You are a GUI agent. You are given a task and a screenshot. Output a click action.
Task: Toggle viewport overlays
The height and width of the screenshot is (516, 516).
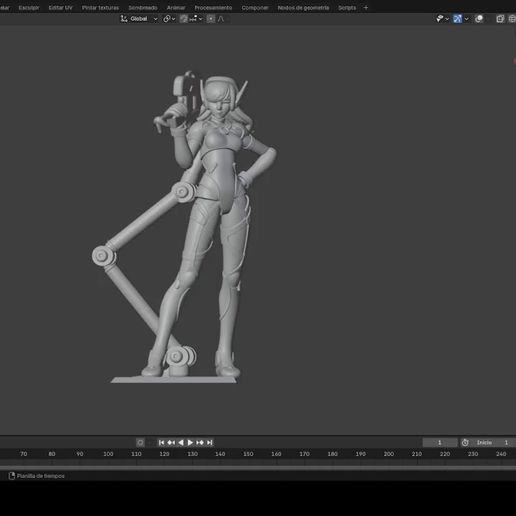coord(479,19)
